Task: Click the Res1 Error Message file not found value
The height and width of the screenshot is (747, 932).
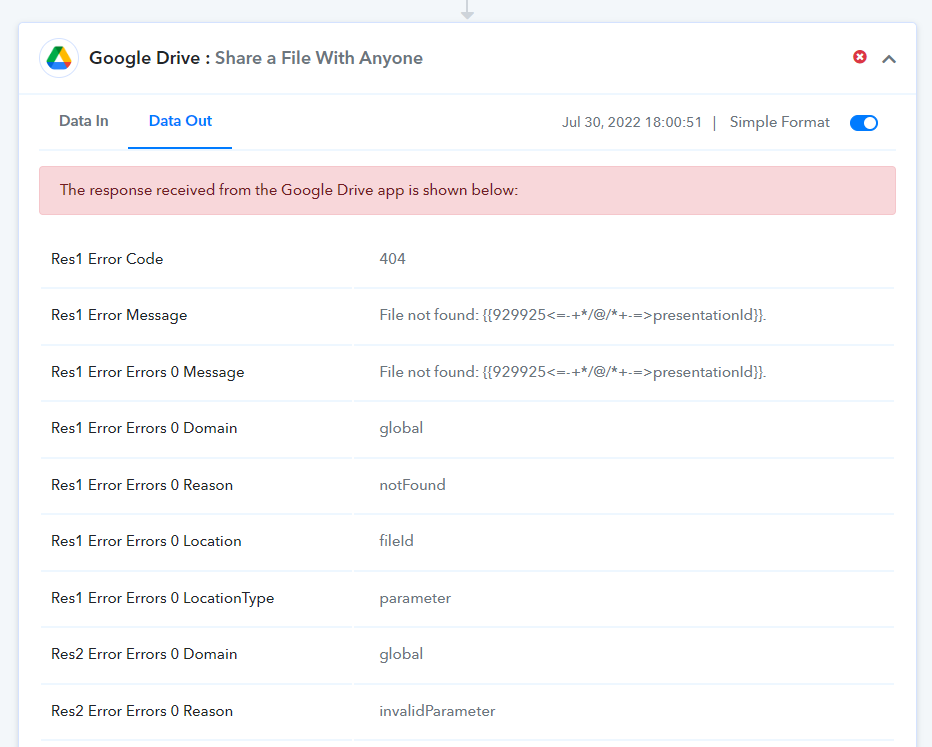Action: [573, 315]
